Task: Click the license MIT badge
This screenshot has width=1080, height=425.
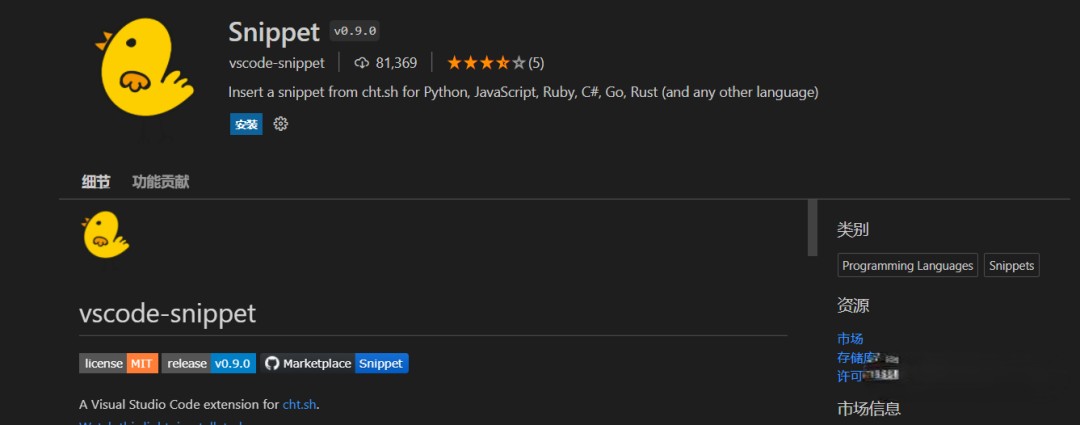Action: [x=118, y=363]
